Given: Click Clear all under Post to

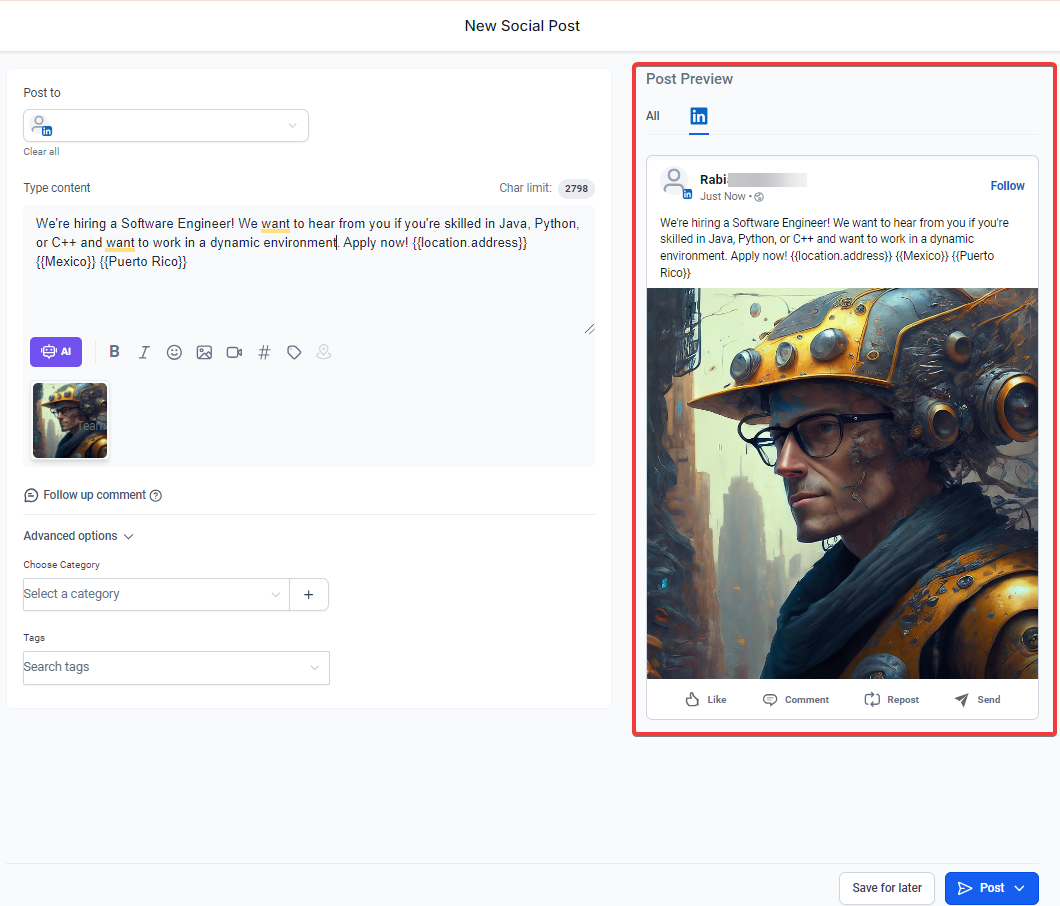Looking at the screenshot, I should [41, 151].
